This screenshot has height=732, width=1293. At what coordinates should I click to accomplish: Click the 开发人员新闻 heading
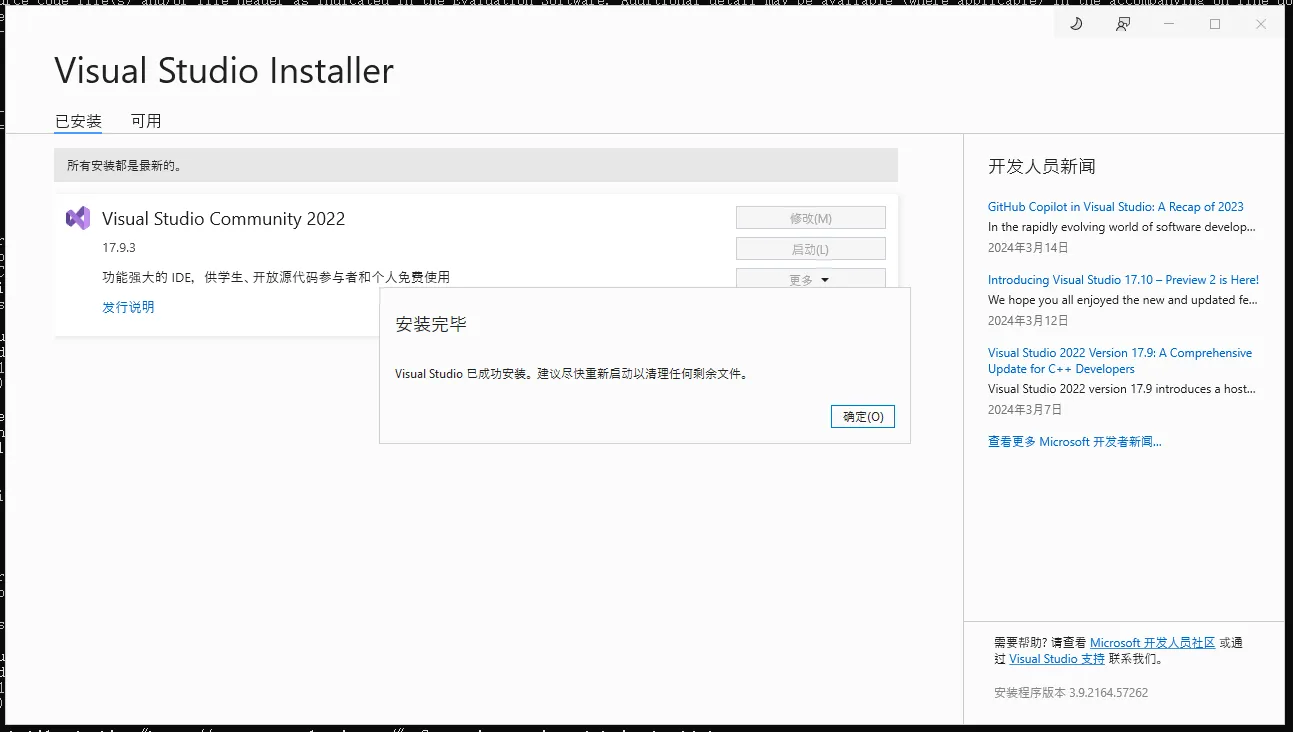(1042, 166)
